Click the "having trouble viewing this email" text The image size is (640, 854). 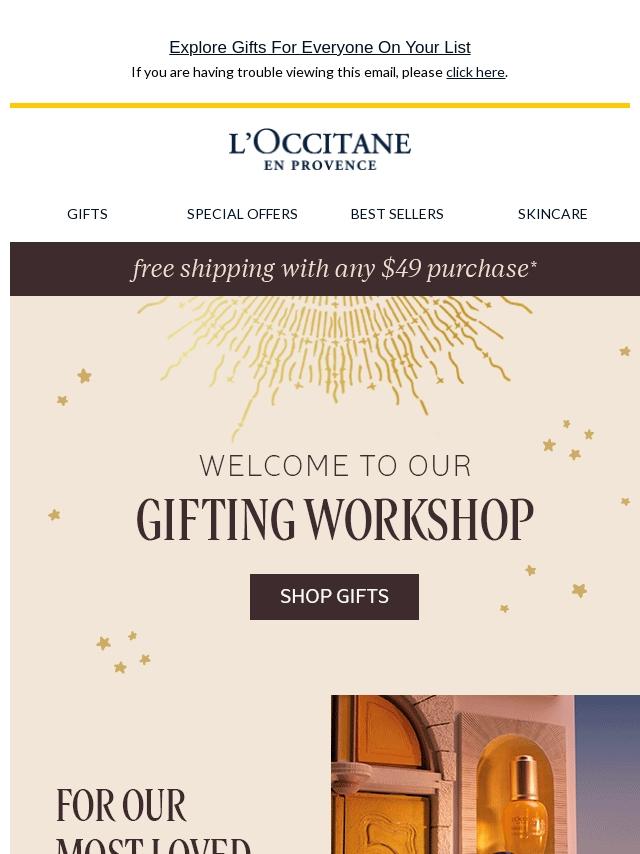click(x=287, y=72)
